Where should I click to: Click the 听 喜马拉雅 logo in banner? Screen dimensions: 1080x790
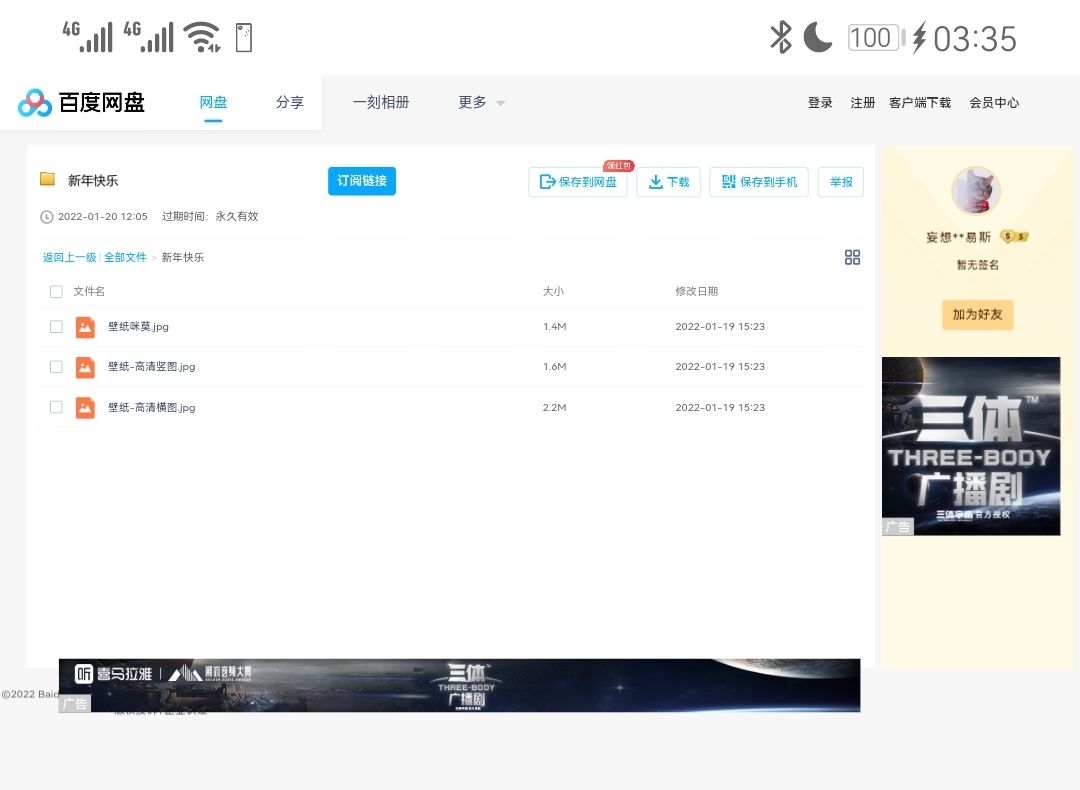click(x=113, y=673)
